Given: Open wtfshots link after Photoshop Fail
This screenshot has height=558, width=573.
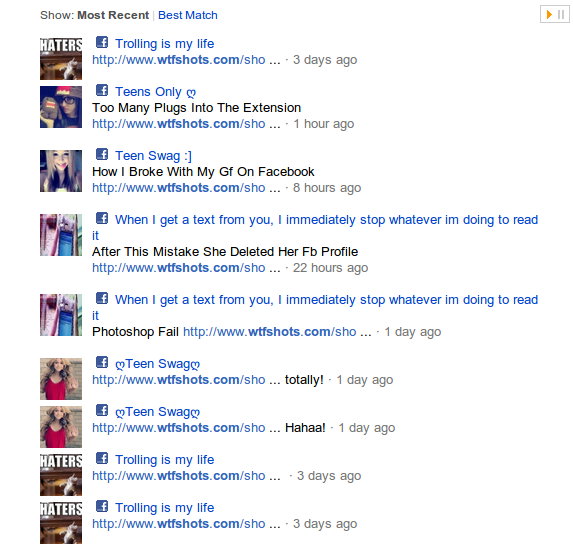Looking at the screenshot, I should 277,332.
